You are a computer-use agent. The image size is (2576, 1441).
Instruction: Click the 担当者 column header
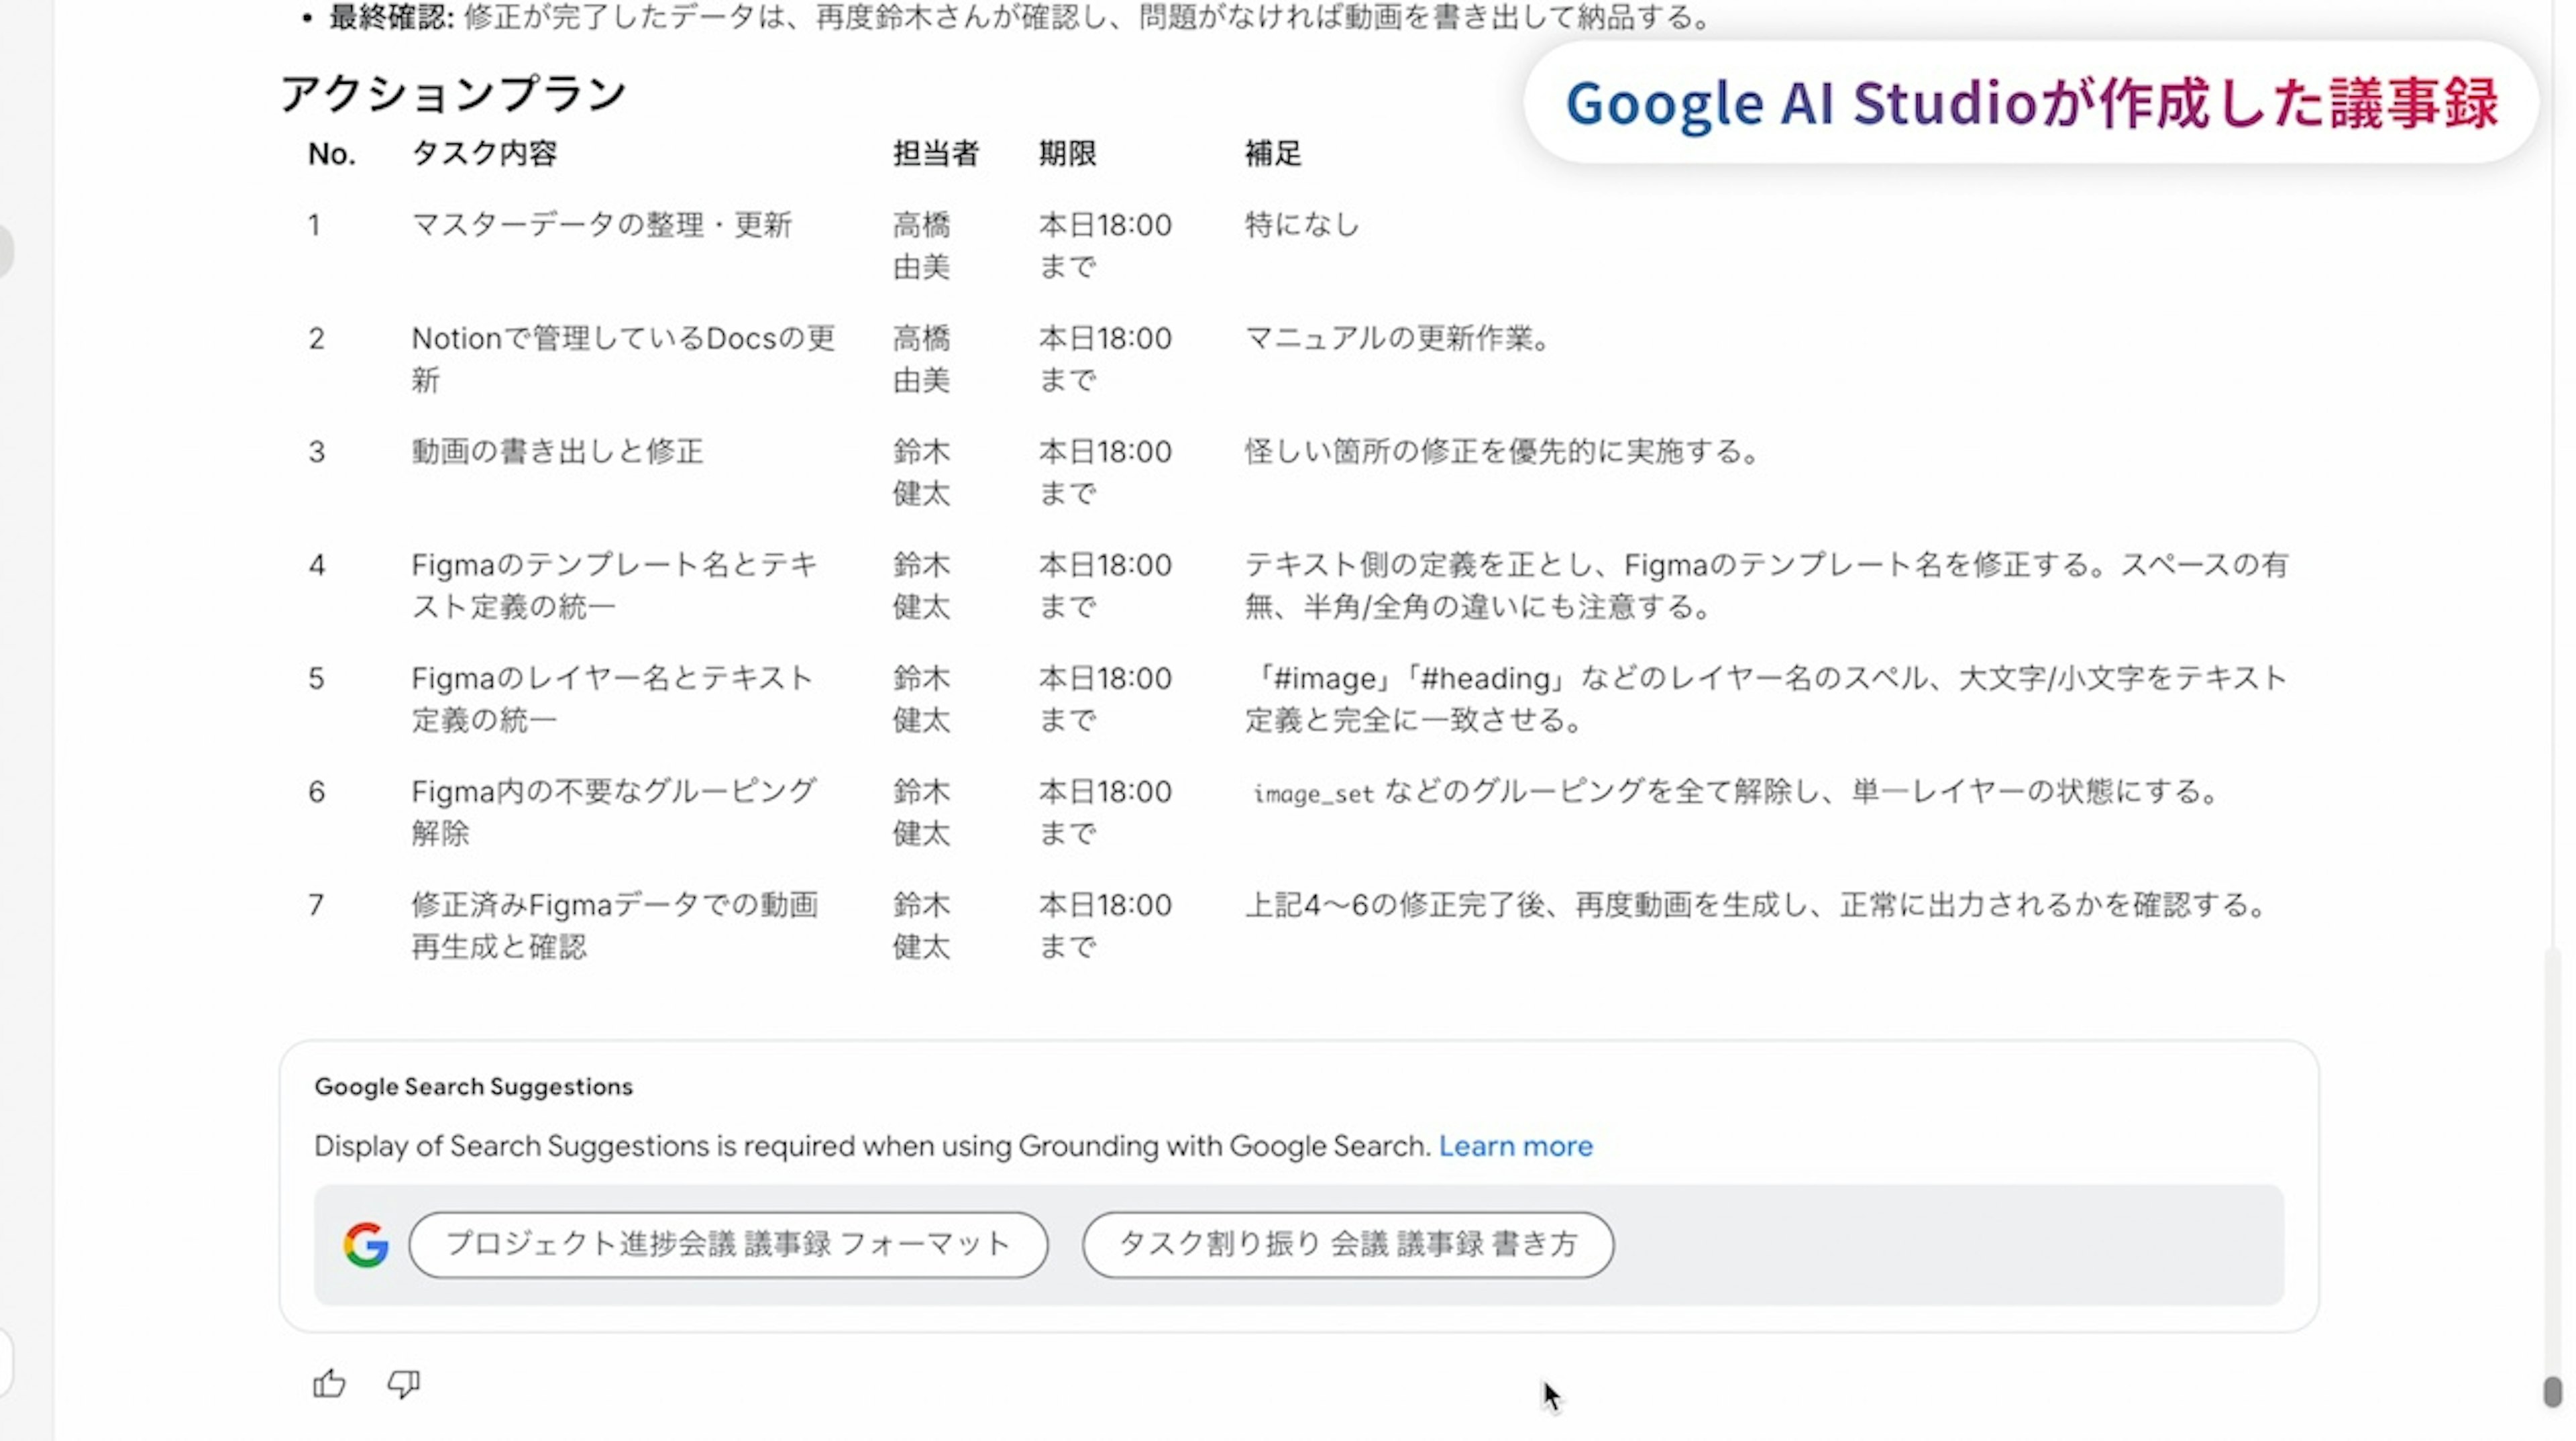(x=936, y=154)
